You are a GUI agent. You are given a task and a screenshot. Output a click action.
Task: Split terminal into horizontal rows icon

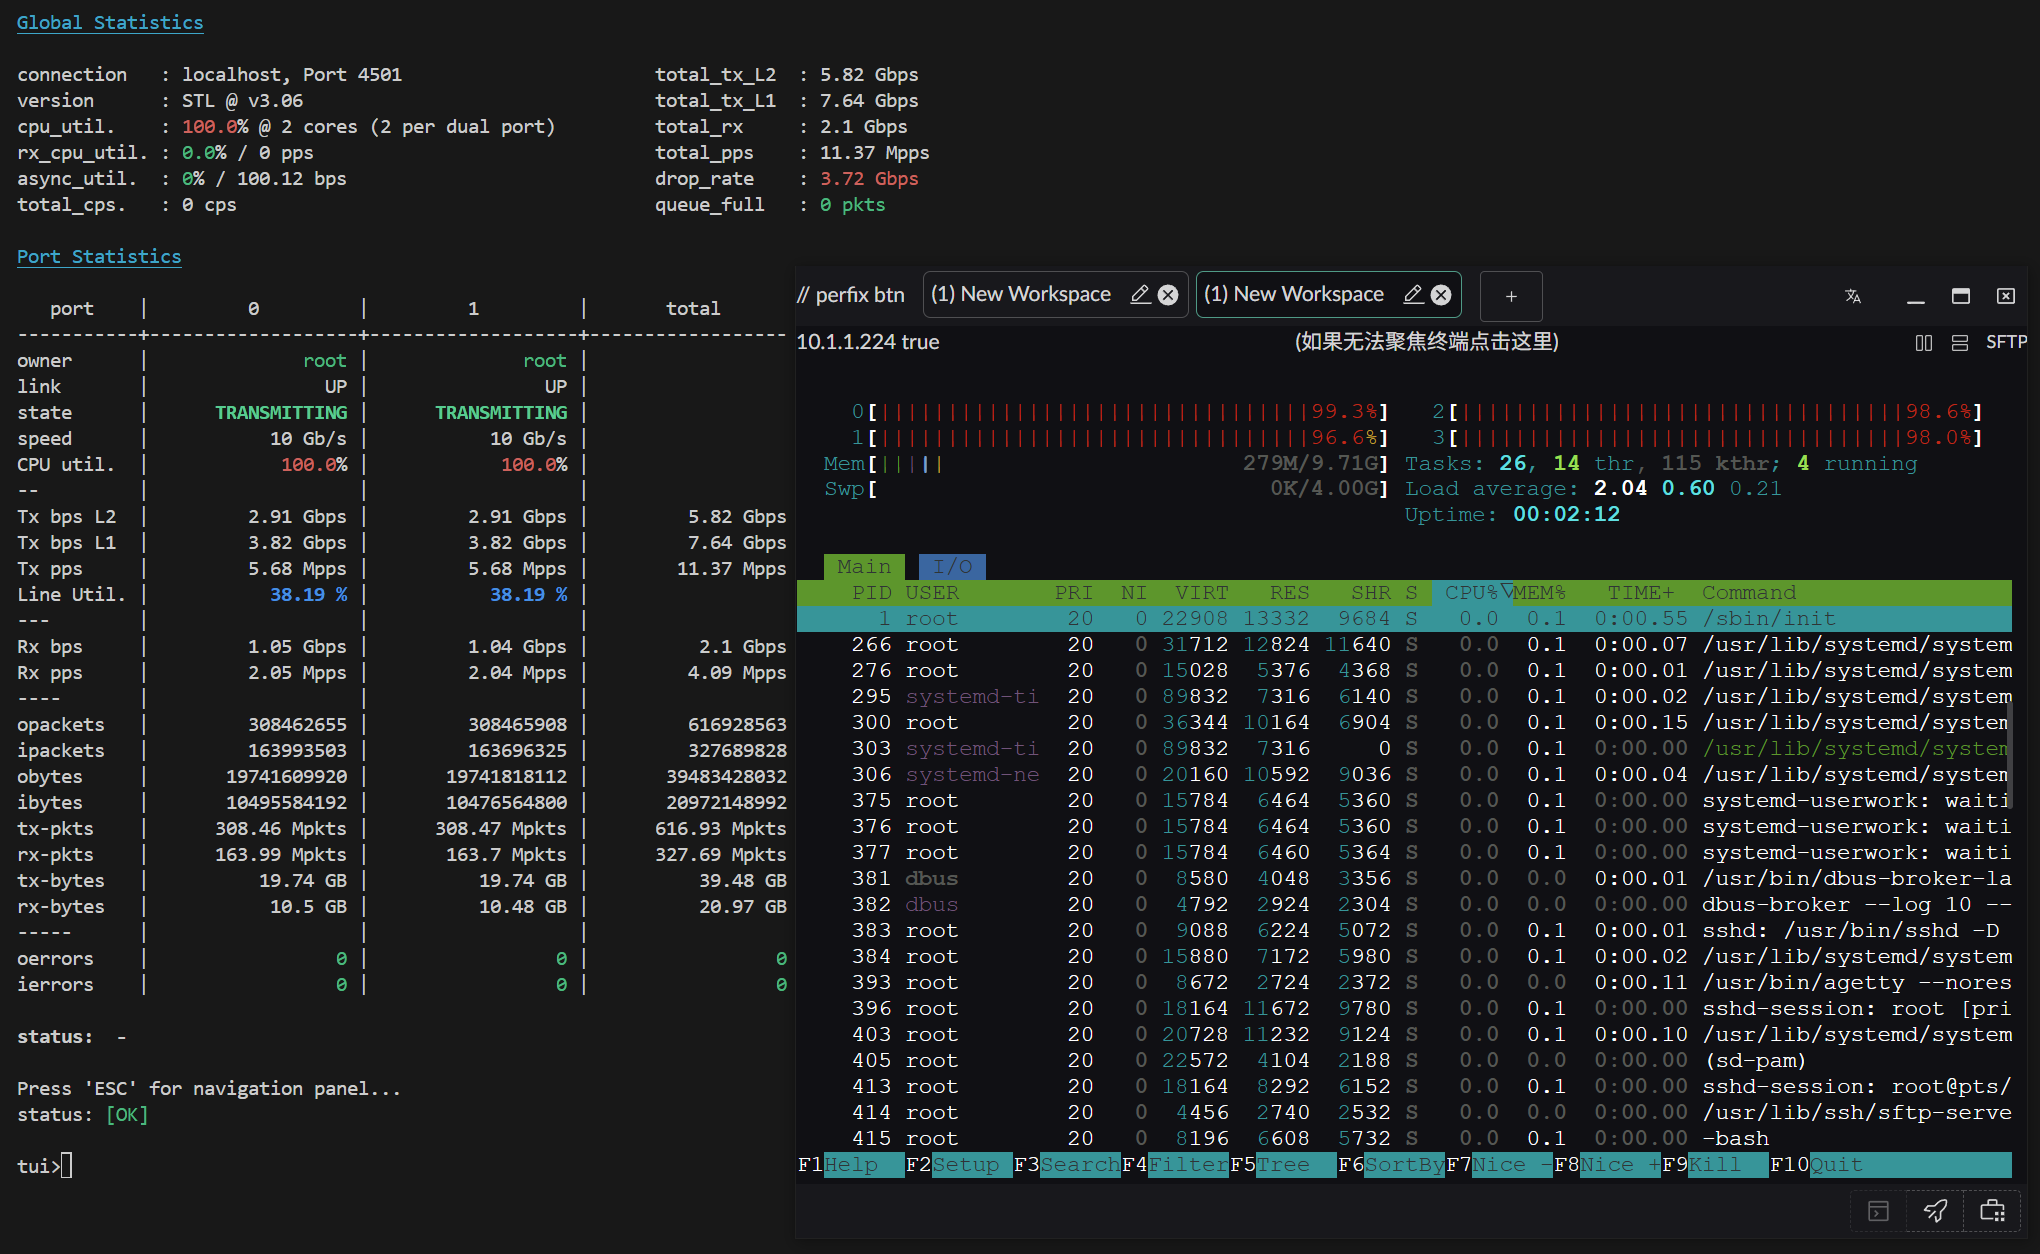[x=1959, y=343]
